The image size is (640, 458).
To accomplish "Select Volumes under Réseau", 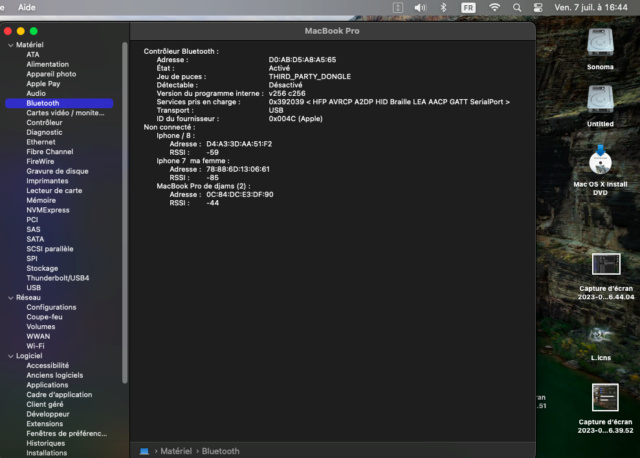I will click(40, 327).
